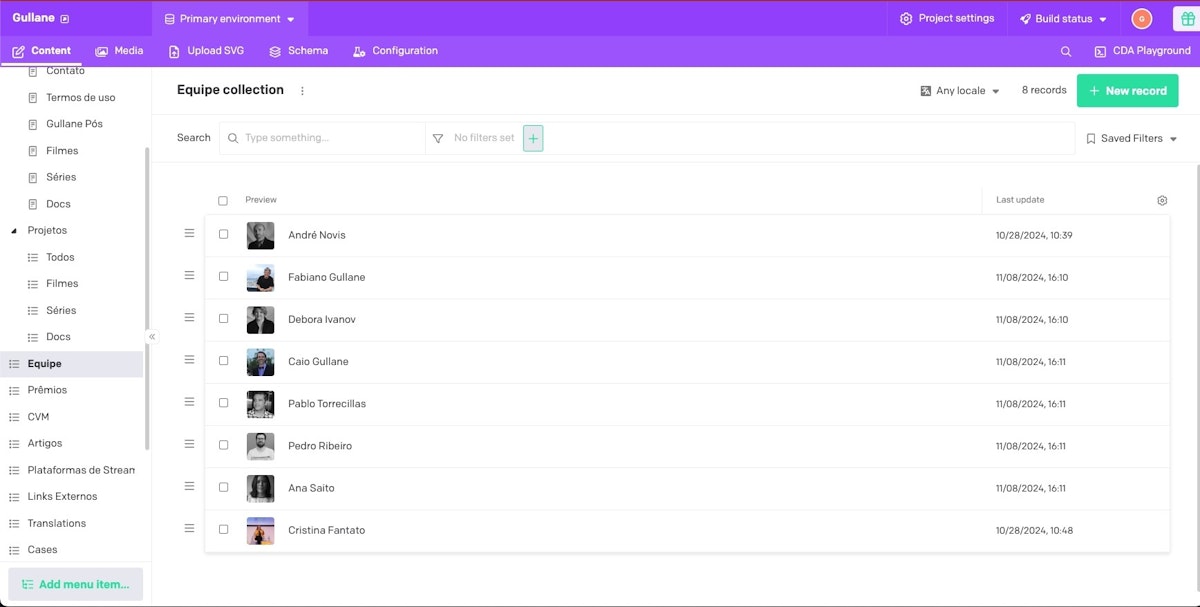Open the user avatar menu
This screenshot has height=607, width=1200.
tap(1141, 19)
